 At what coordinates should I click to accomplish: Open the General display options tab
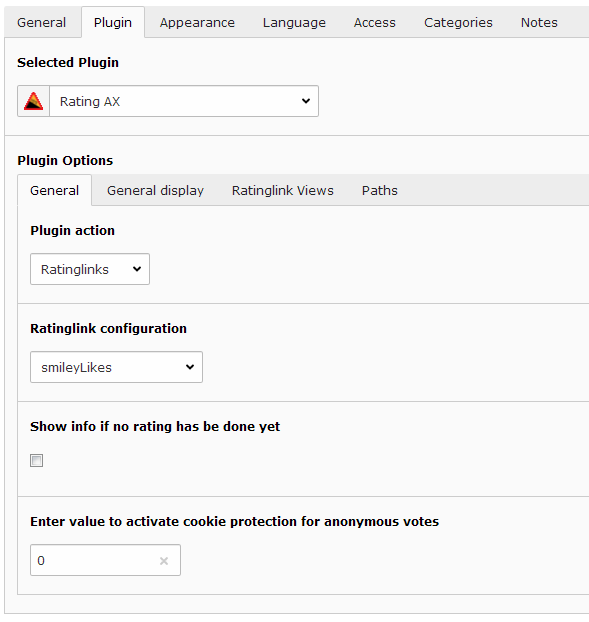(155, 190)
